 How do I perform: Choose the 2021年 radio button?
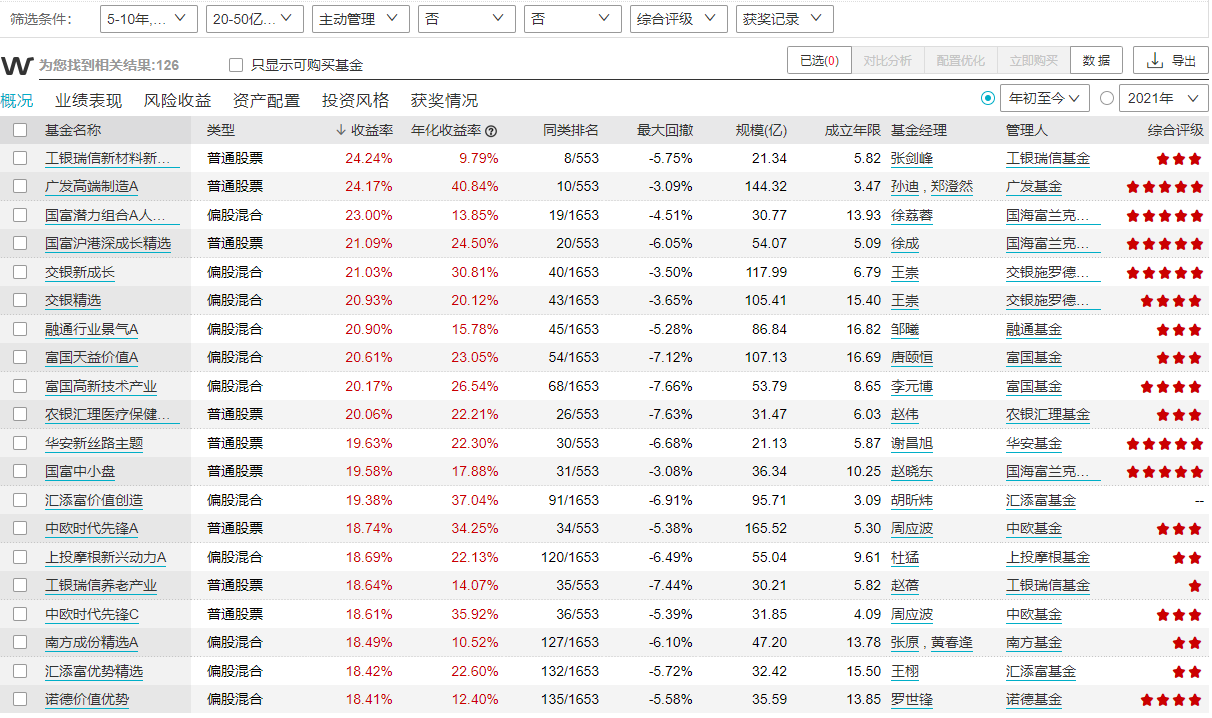tap(1107, 98)
